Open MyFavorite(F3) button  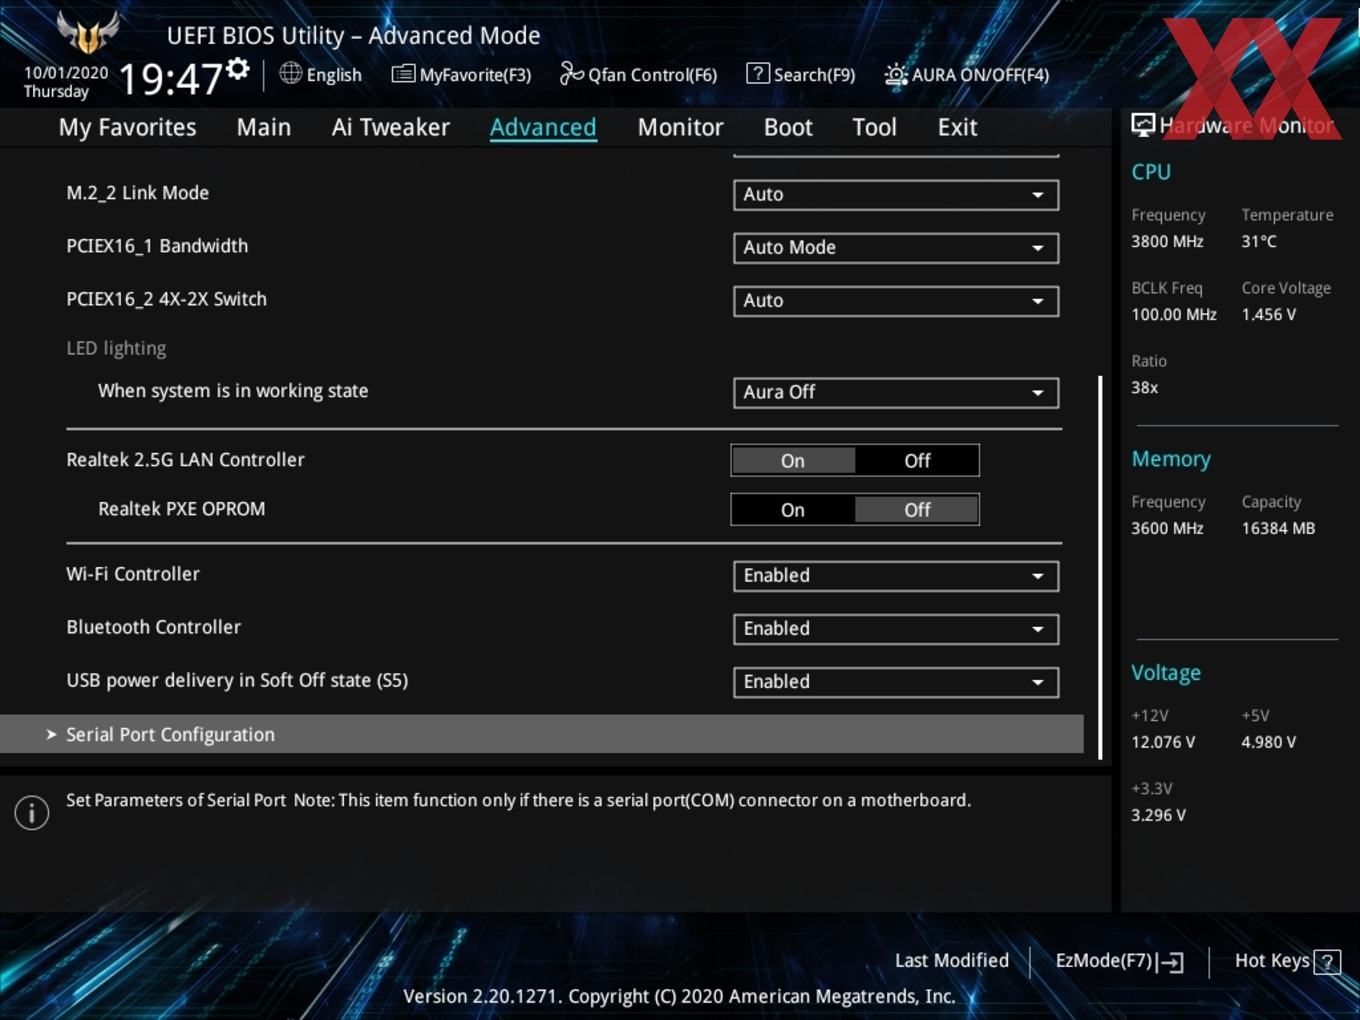[x=461, y=74]
